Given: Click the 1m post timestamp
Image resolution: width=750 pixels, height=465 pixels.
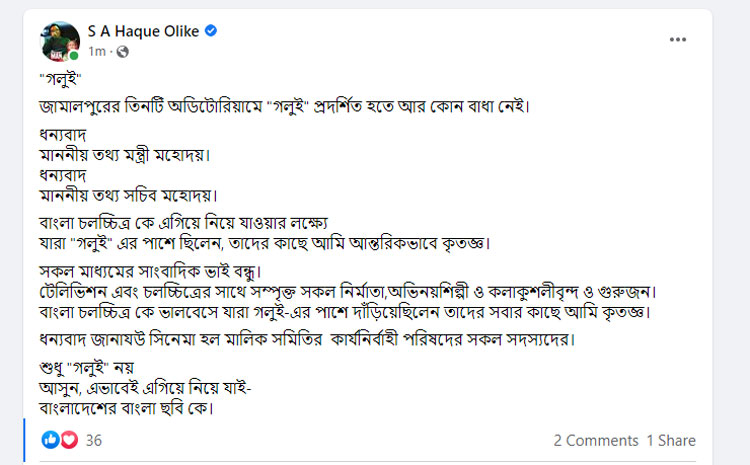Looking at the screenshot, I should click(96, 52).
